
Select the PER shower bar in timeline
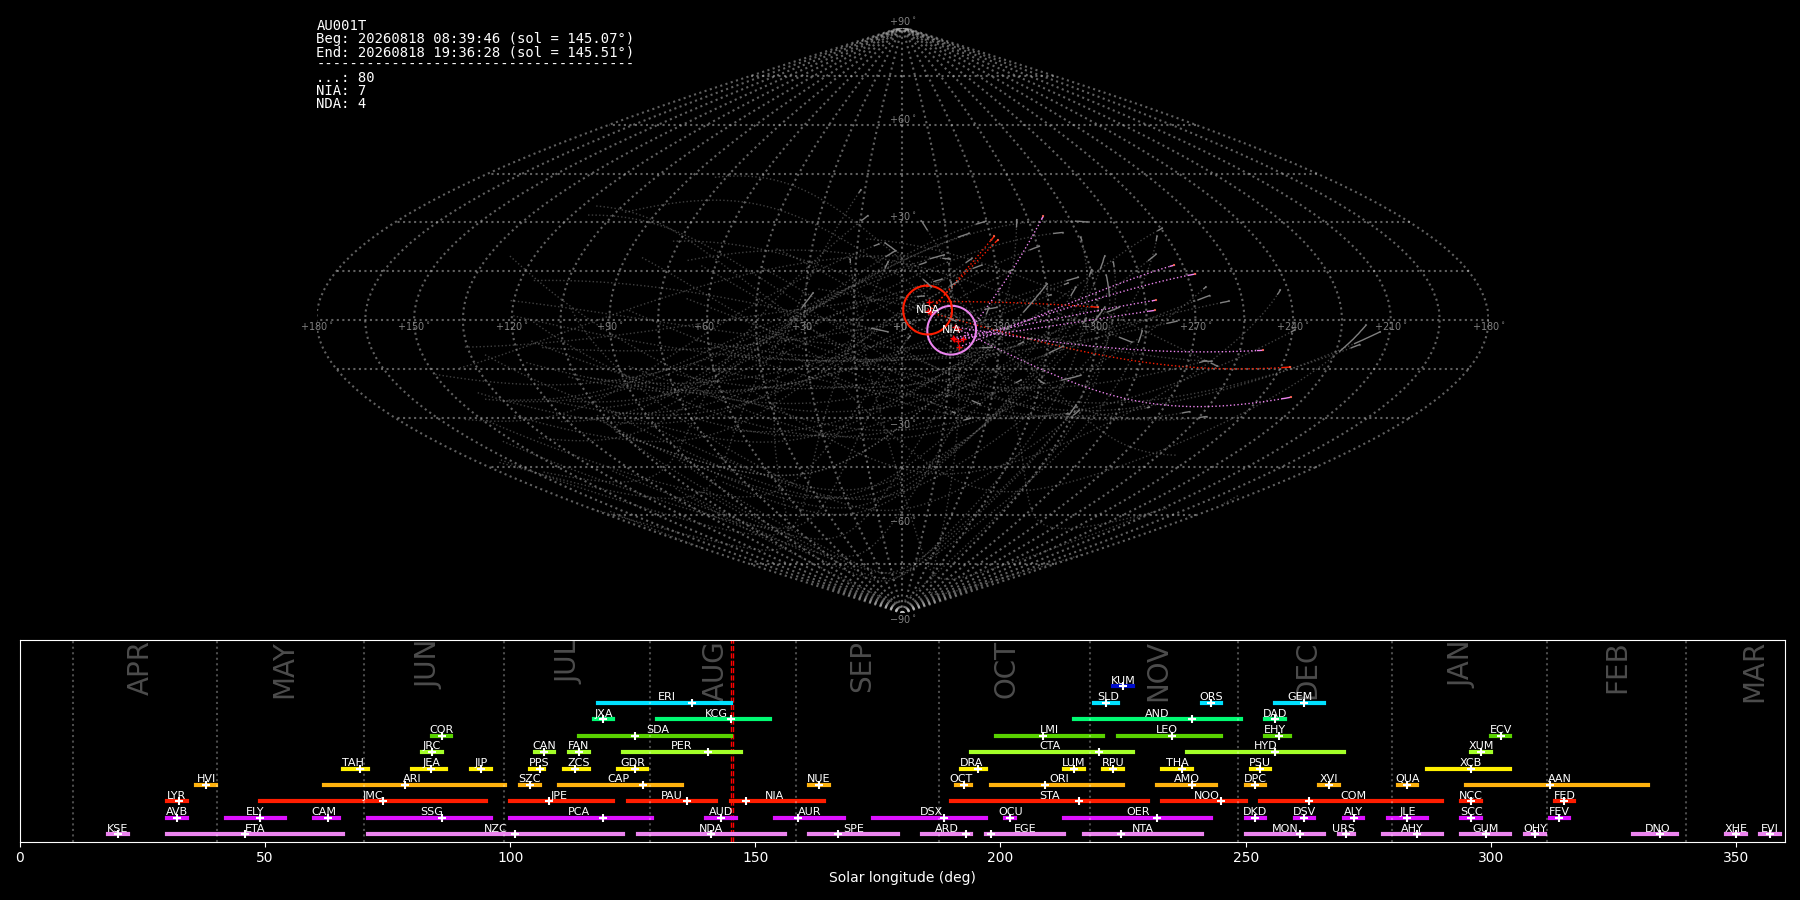[681, 752]
